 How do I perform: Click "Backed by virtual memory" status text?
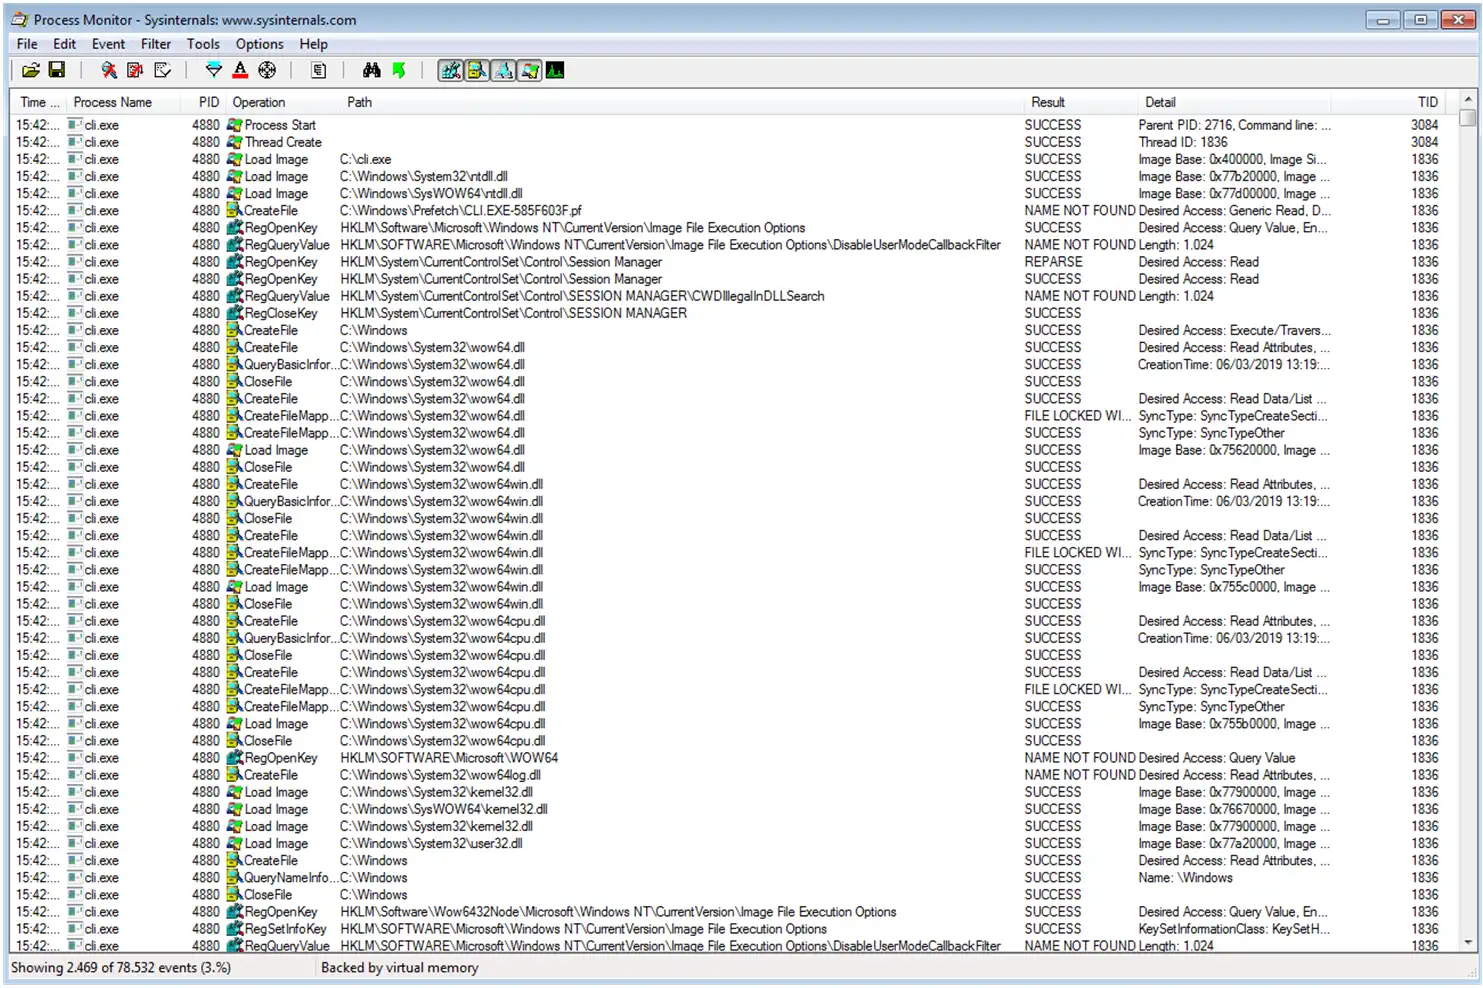(x=400, y=967)
